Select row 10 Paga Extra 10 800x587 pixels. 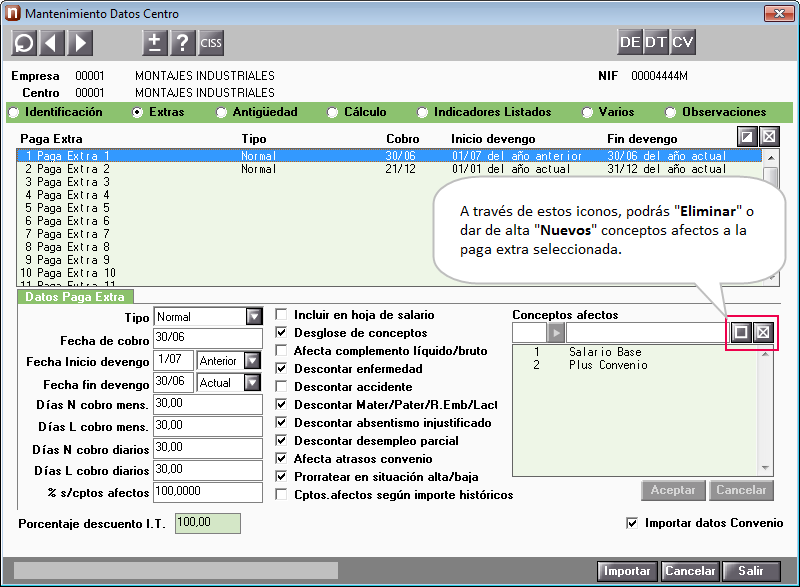(389, 273)
